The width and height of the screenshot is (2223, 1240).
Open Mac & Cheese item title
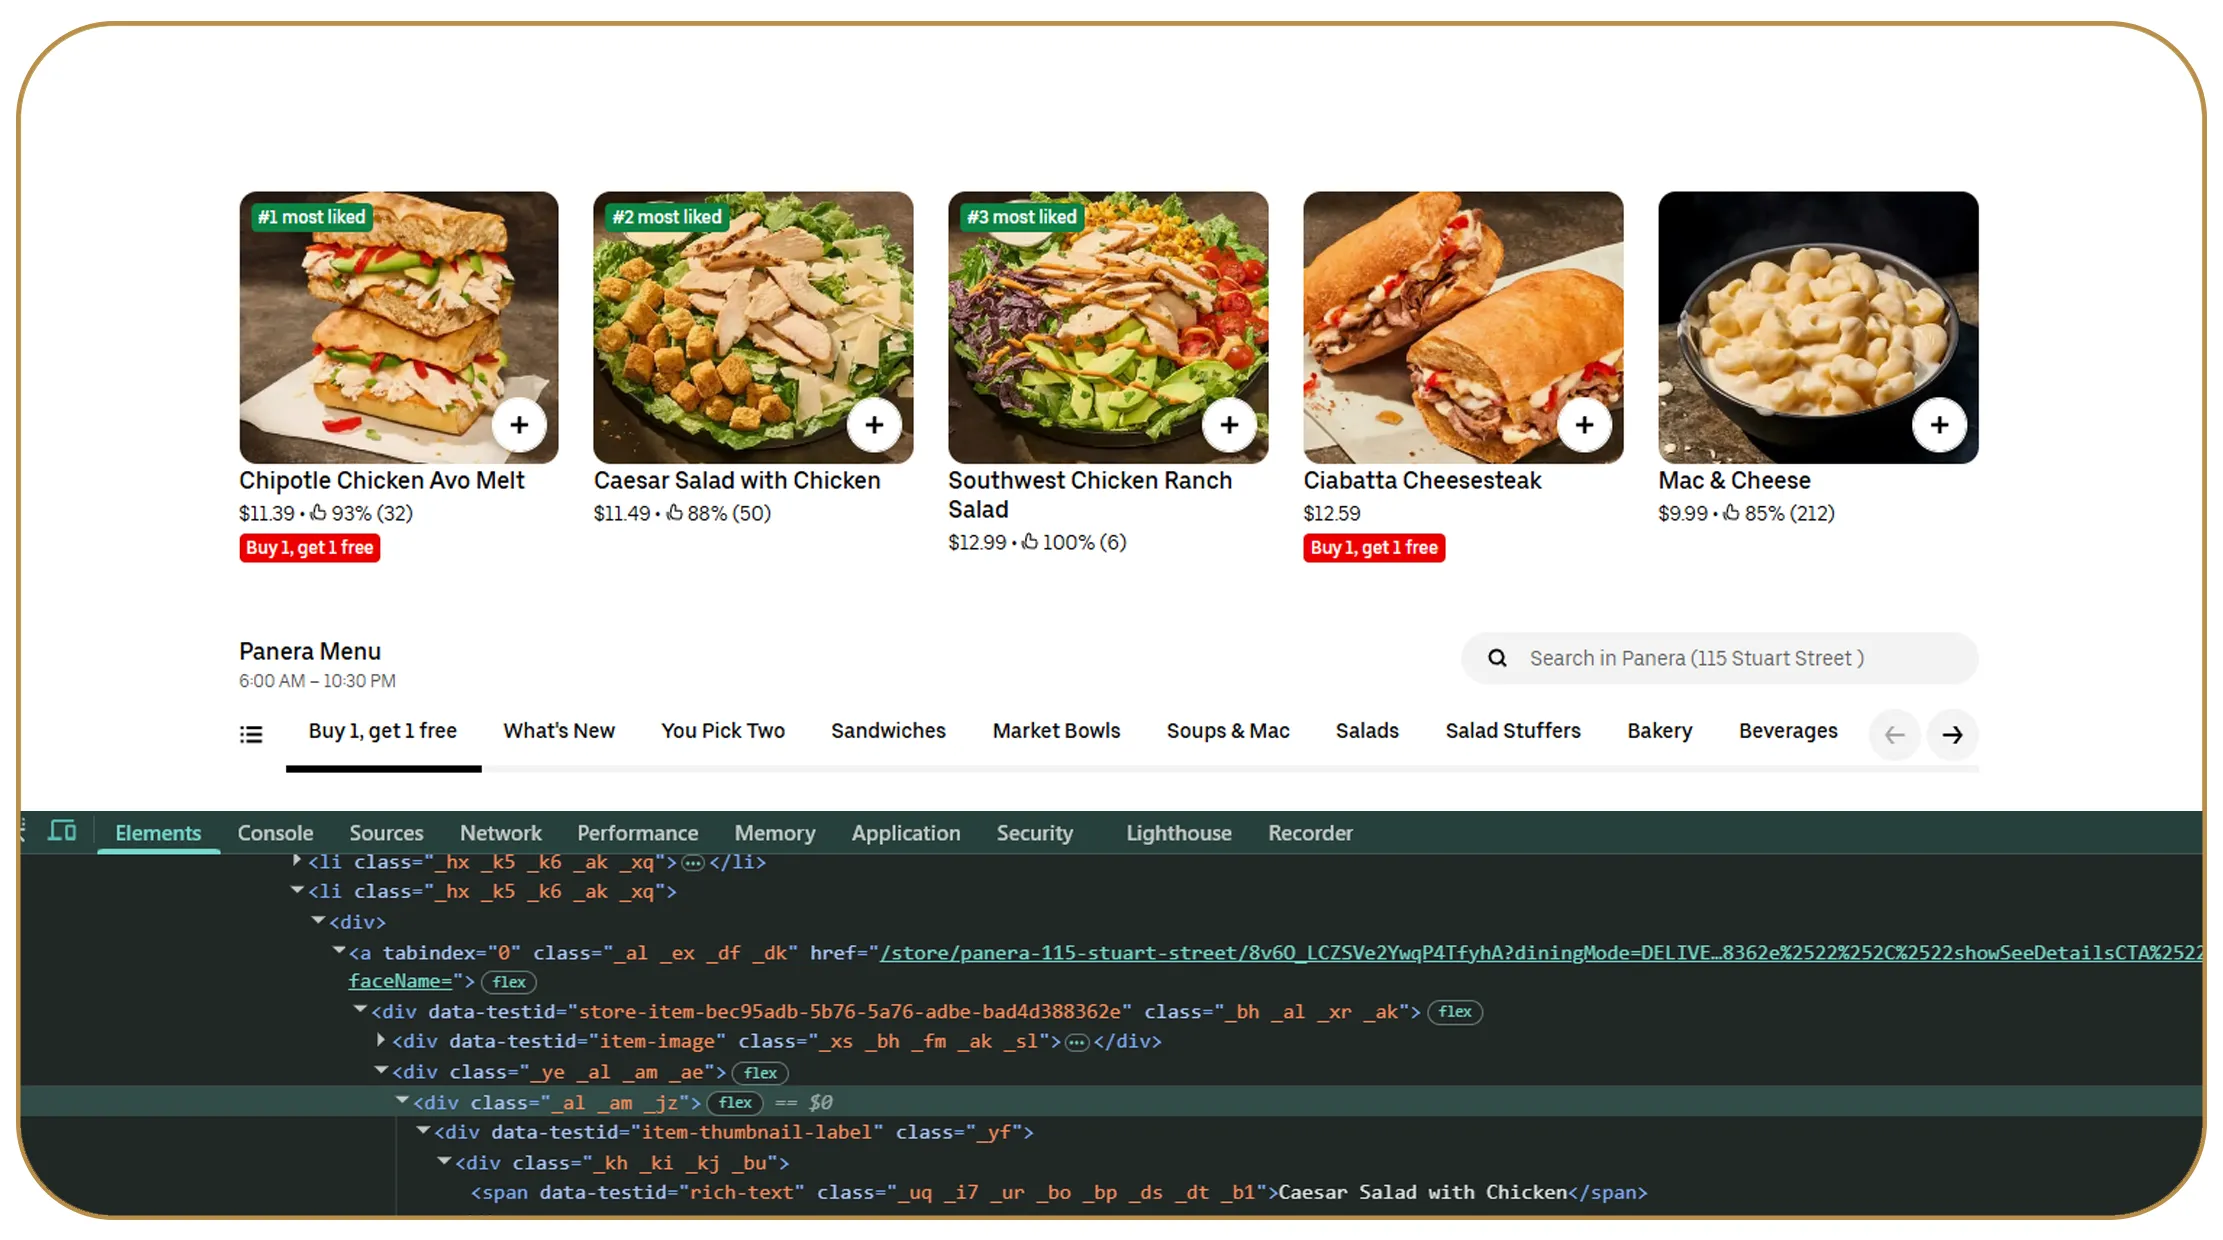click(x=1734, y=481)
